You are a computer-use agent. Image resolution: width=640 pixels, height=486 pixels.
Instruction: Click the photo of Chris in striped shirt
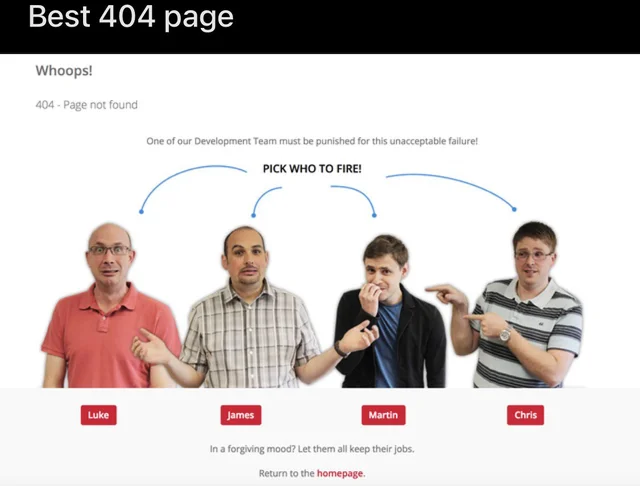pos(527,304)
